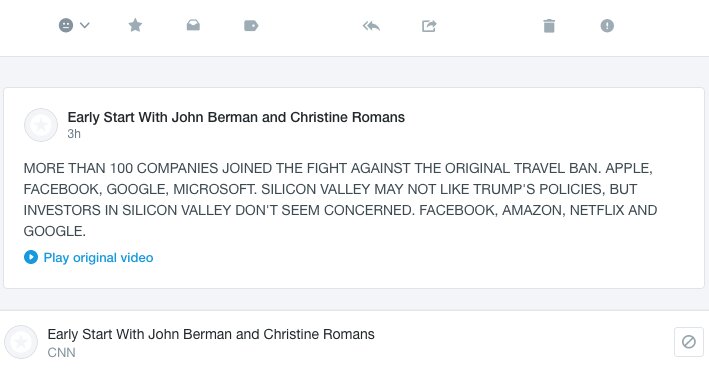Open the sender avatar in the message card
The width and height of the screenshot is (709, 373).
click(41, 125)
